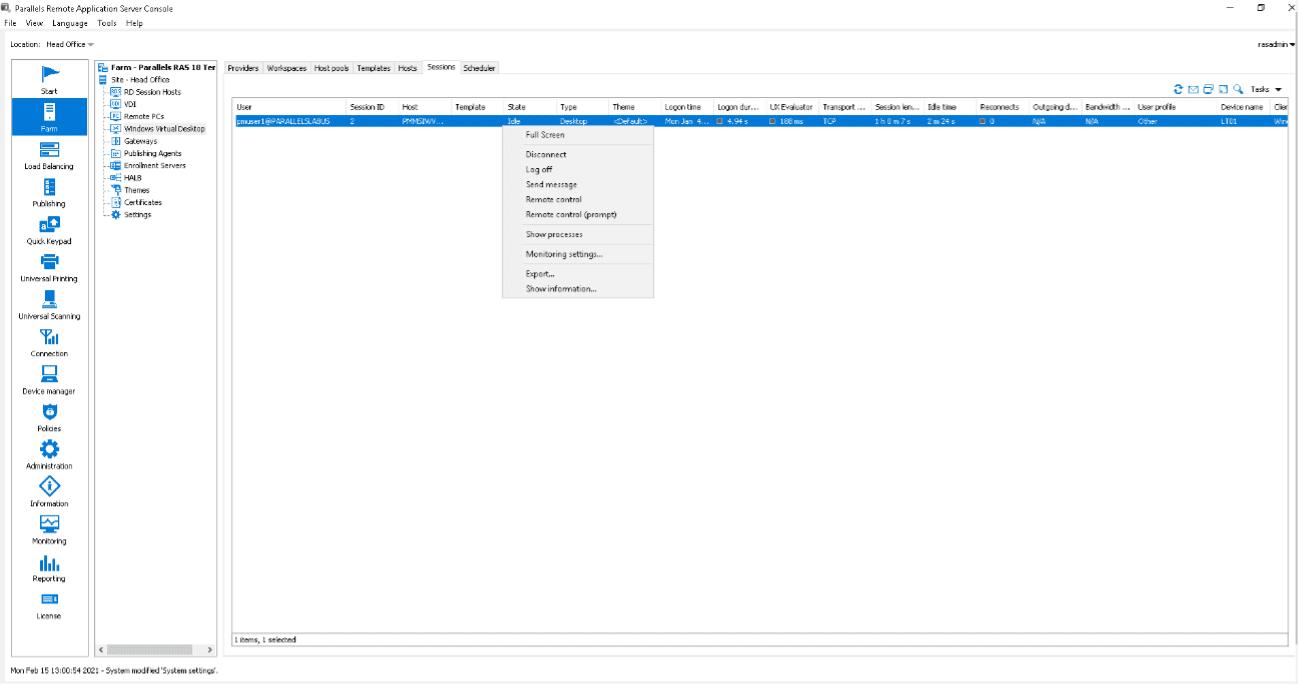The height and width of the screenshot is (687, 1301).
Task: Choose Show information... in the context menu
Action: [577, 289]
